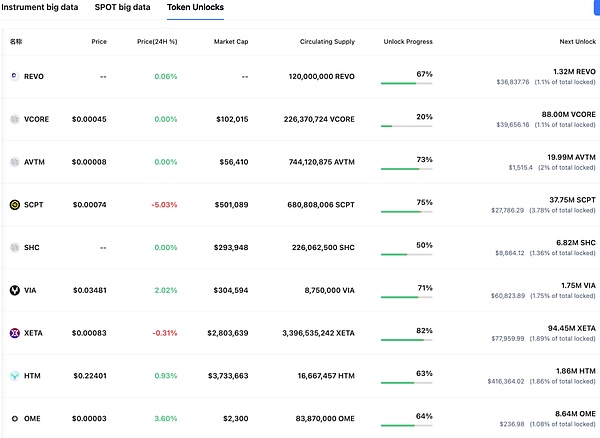600x438 pixels.
Task: Click the HTM token icon
Action: (x=14, y=376)
